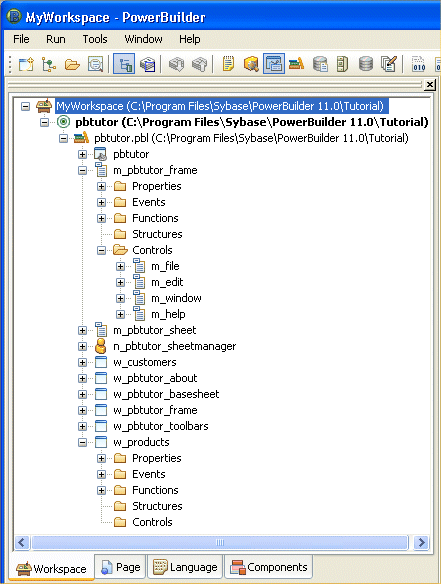This screenshot has height=584, width=441.
Task: Select w_pbtutor_basesheet in the tree
Action: [166, 394]
